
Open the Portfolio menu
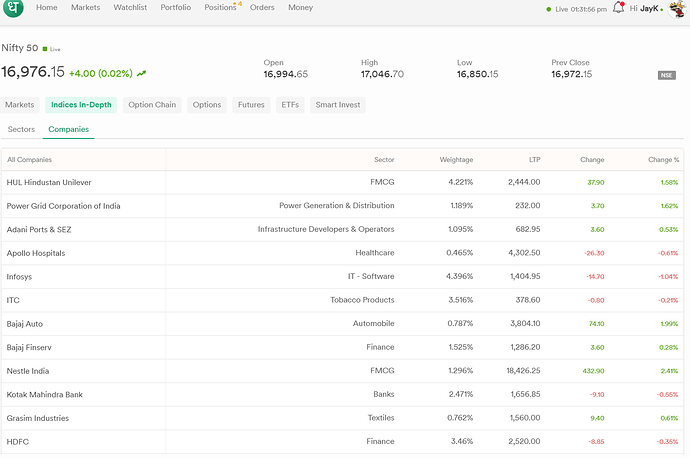[176, 7]
